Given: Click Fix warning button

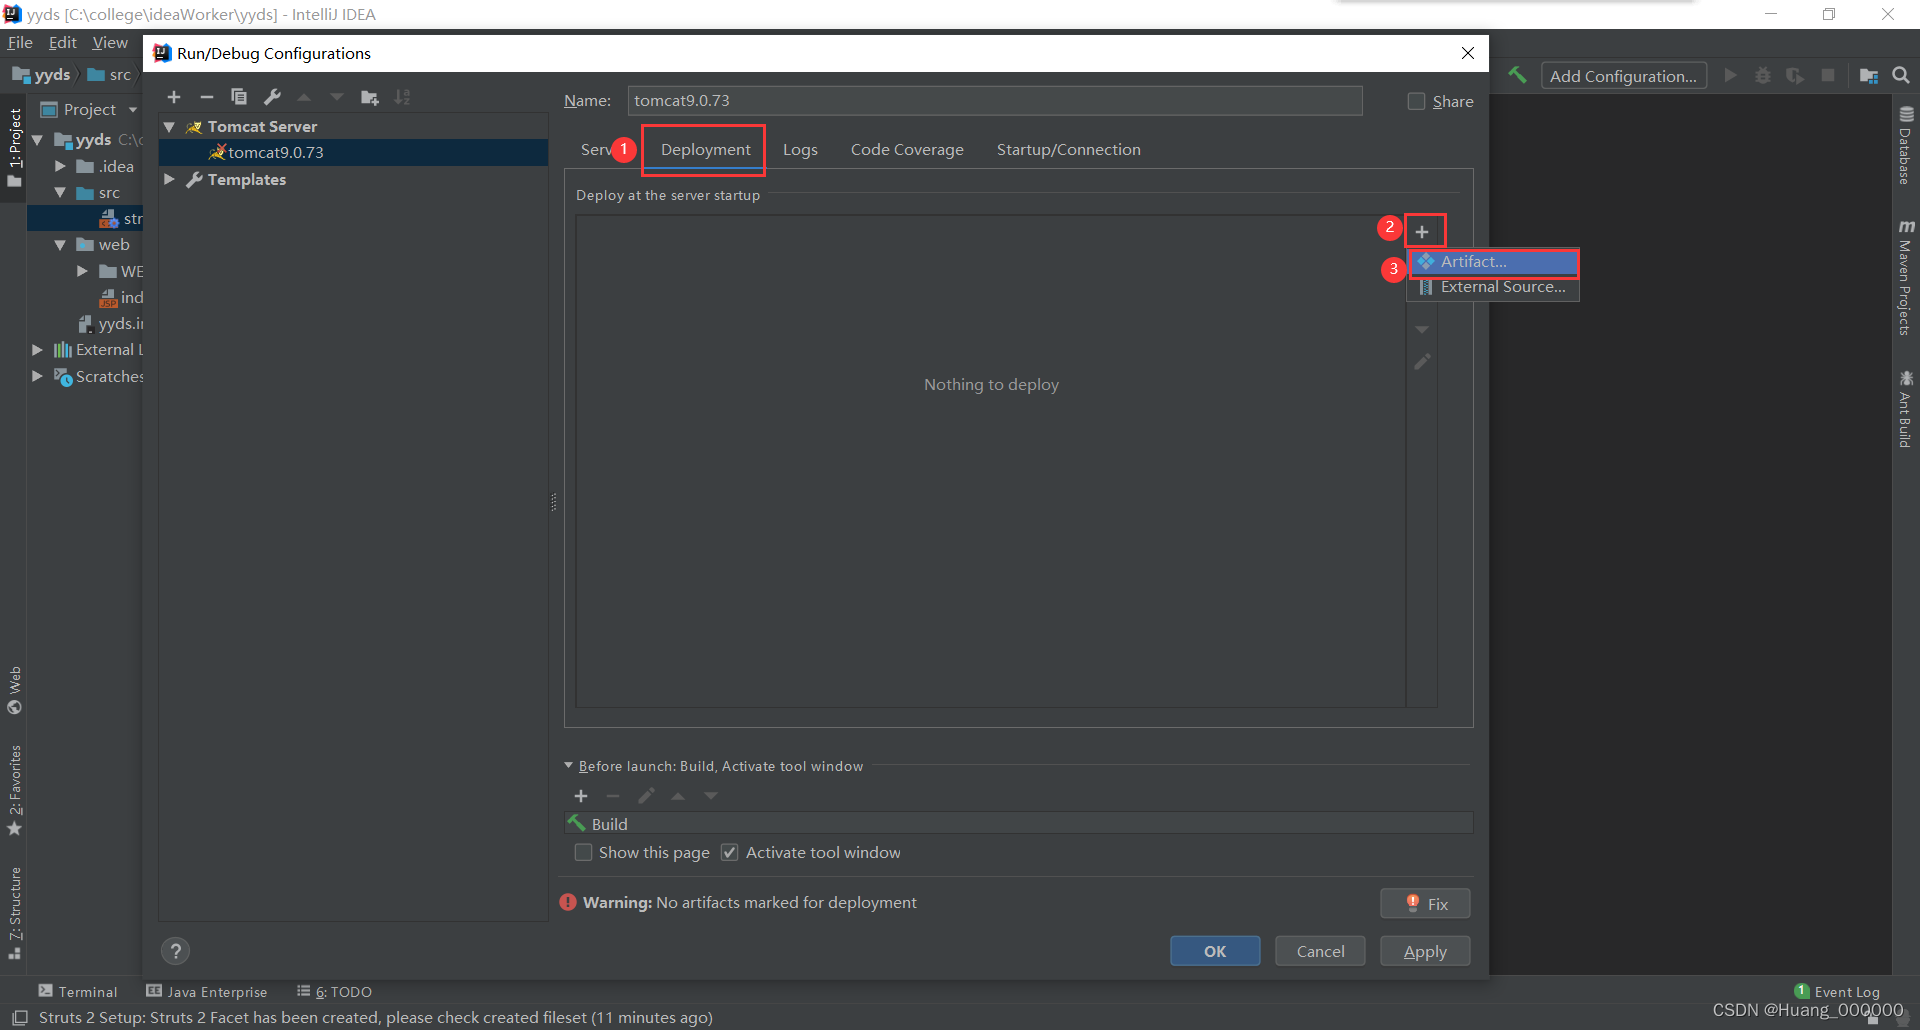Looking at the screenshot, I should [1425, 903].
